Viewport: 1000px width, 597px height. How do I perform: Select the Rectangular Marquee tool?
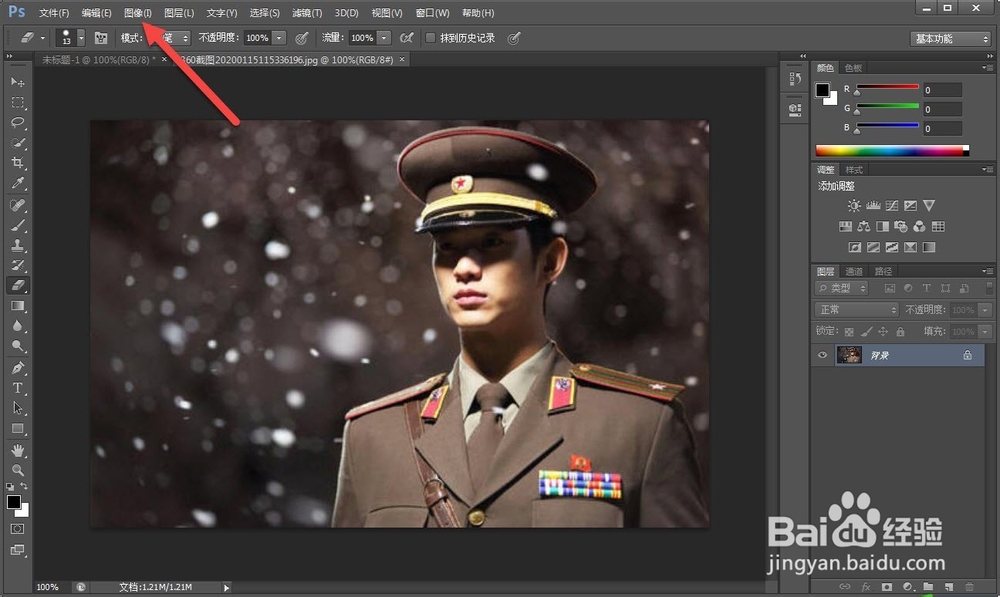click(17, 102)
